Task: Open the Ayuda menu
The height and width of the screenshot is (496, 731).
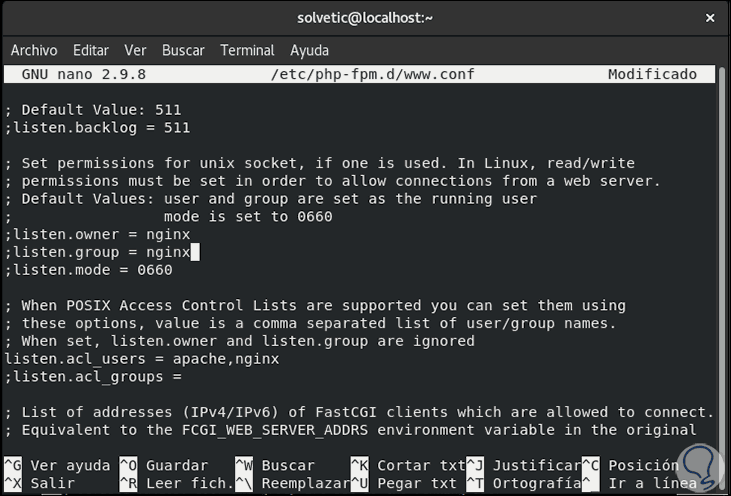Action: [309, 50]
